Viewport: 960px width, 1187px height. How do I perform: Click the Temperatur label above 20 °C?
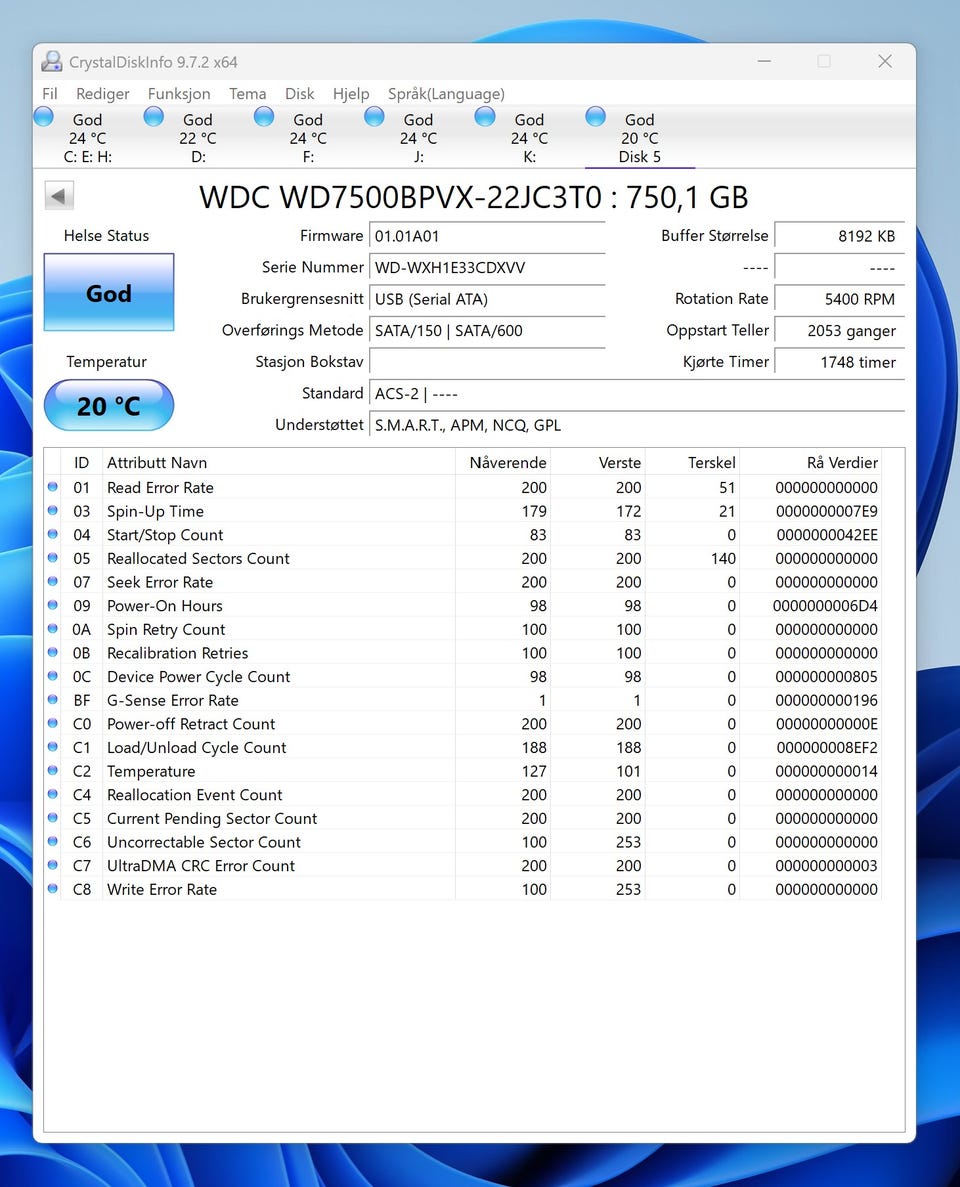(107, 361)
